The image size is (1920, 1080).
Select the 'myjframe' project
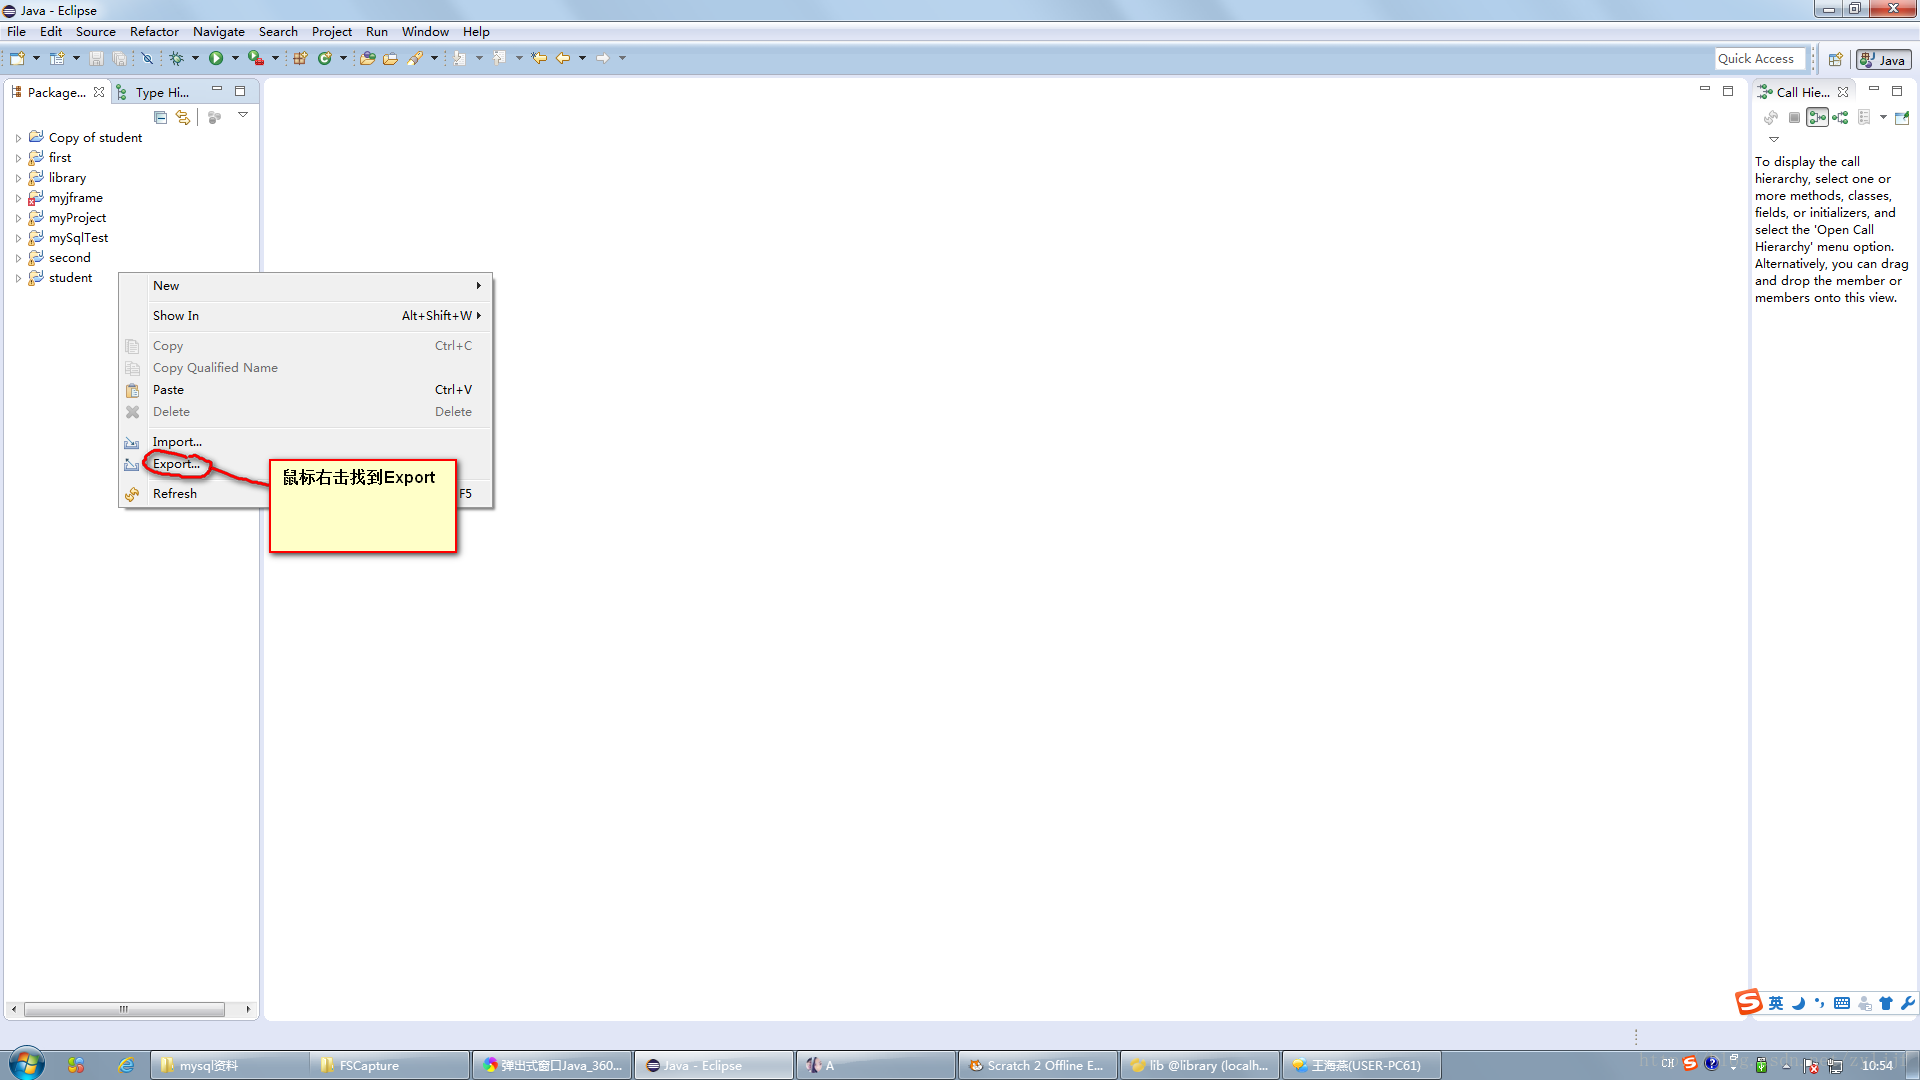(76, 198)
